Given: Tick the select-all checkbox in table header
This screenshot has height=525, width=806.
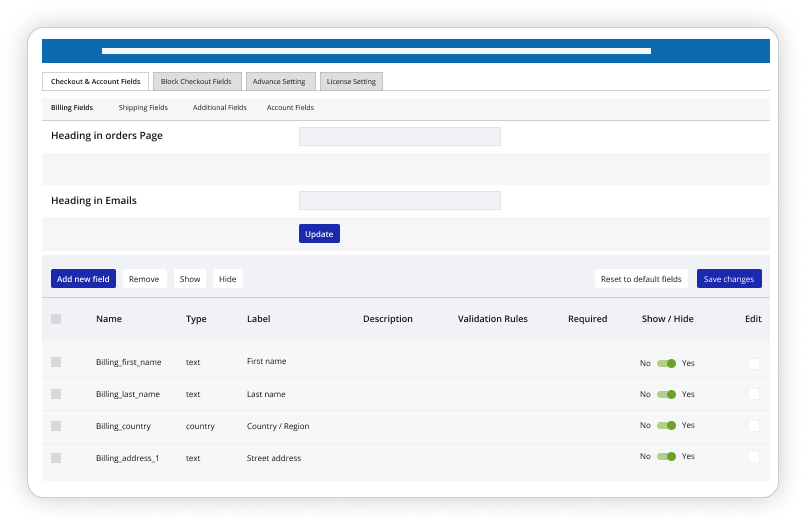Looking at the screenshot, I should 56,319.
